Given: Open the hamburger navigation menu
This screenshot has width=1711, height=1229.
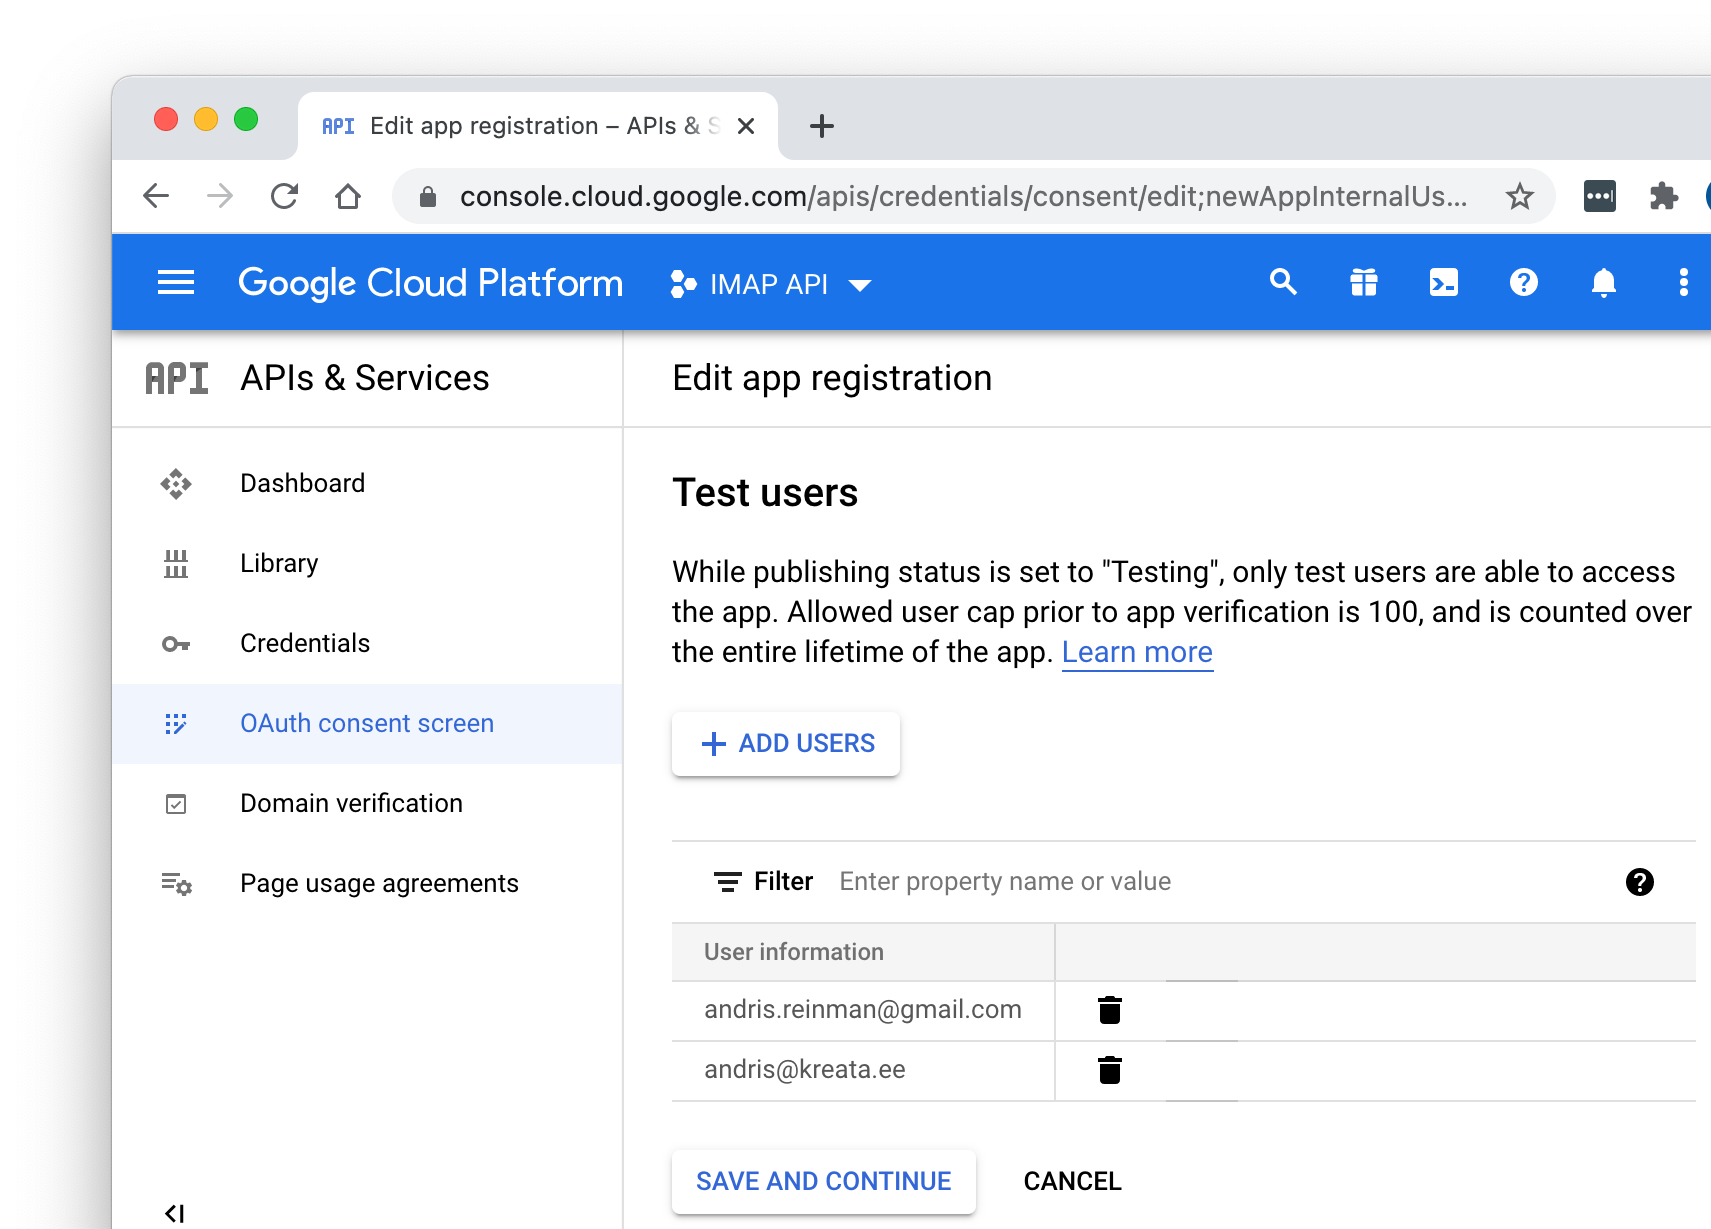Looking at the screenshot, I should pos(176,283).
